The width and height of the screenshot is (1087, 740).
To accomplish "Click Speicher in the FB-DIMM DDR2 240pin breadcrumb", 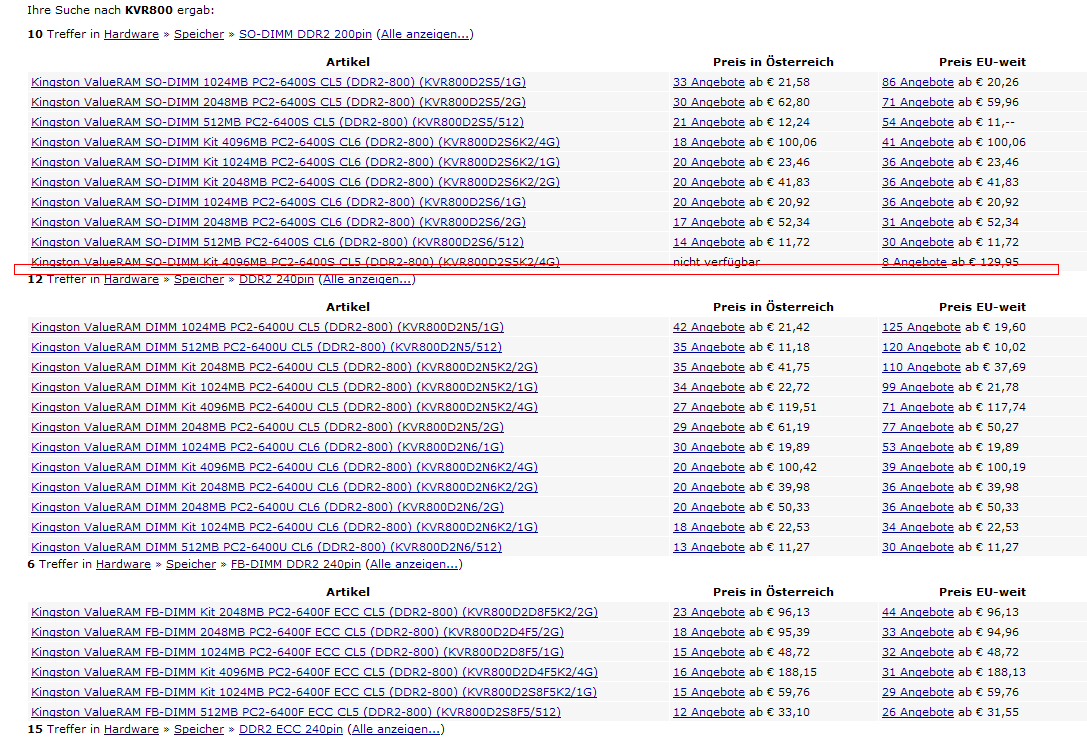I will [191, 565].
